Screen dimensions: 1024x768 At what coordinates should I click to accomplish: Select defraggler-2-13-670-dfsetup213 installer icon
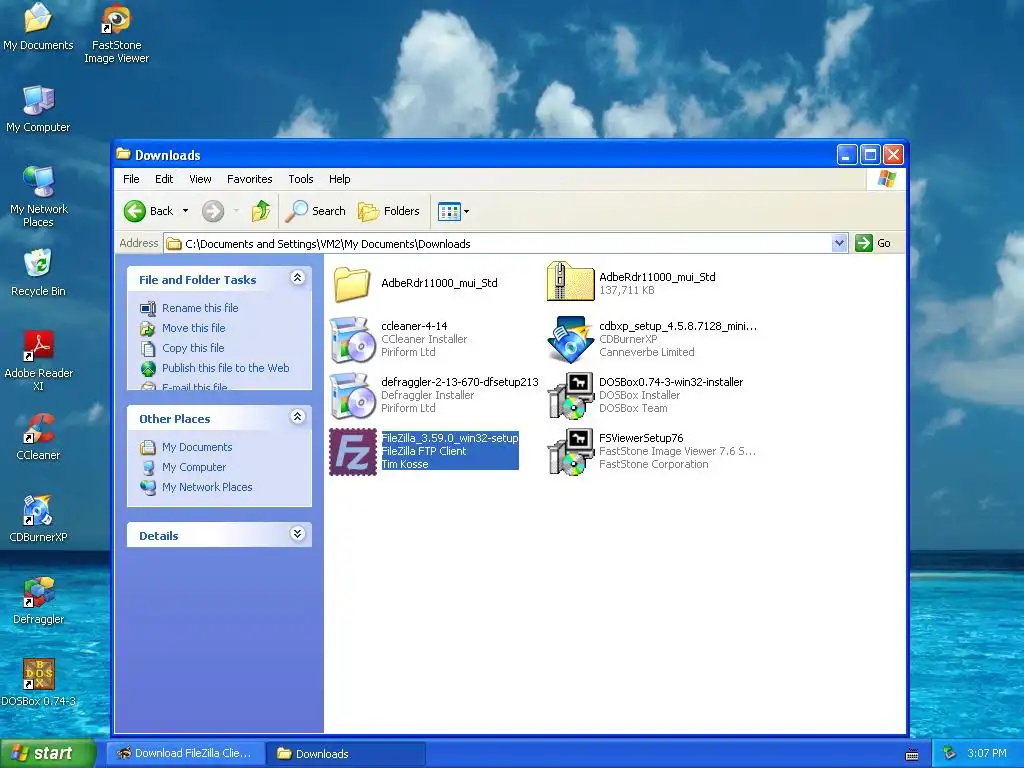(352, 396)
